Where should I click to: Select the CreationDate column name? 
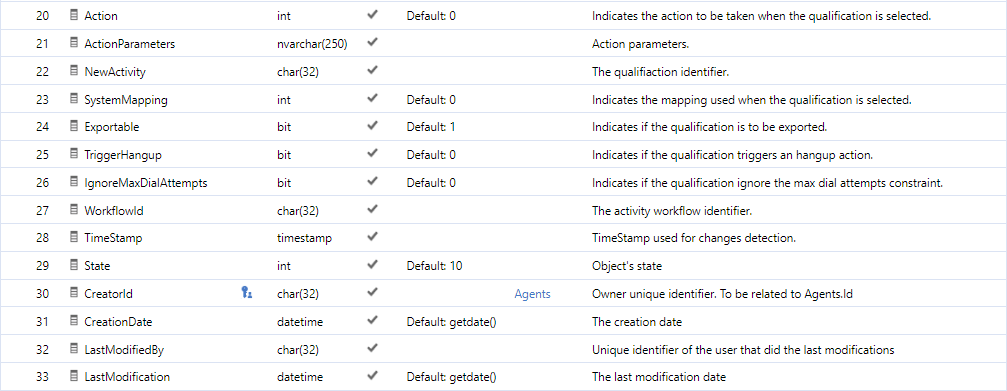coord(118,322)
